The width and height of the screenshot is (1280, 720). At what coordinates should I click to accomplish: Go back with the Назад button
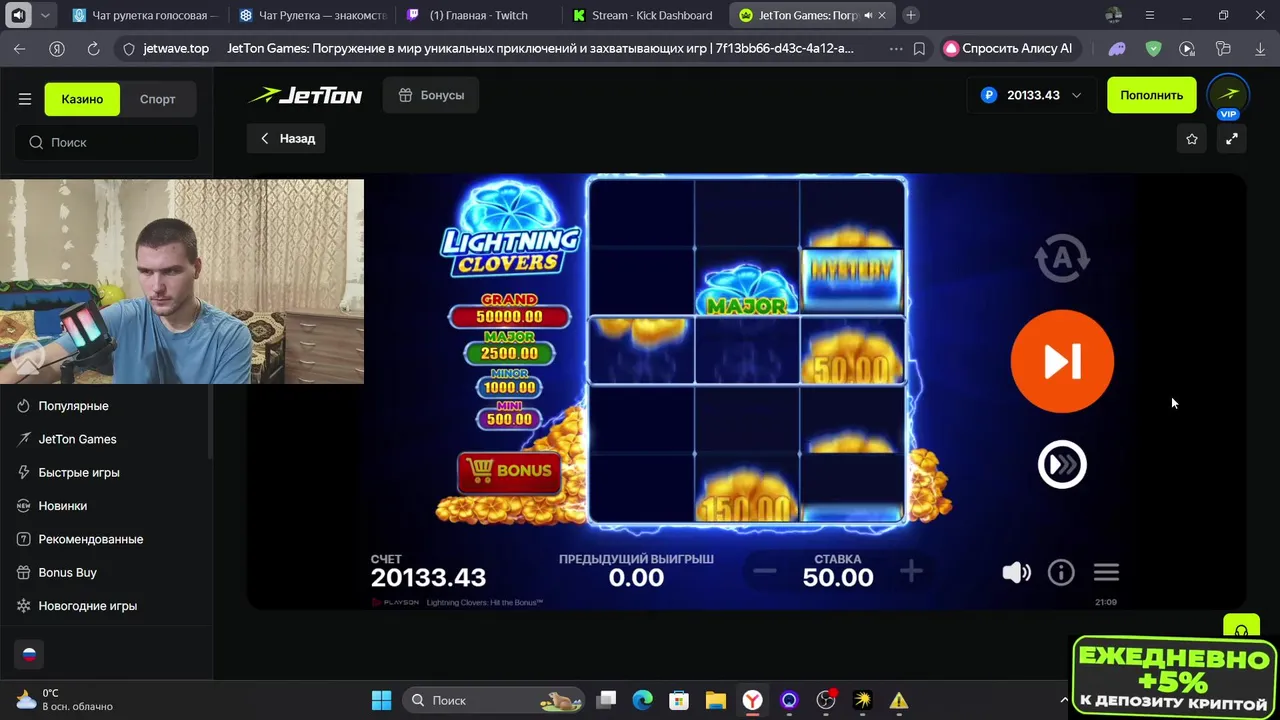tap(288, 138)
